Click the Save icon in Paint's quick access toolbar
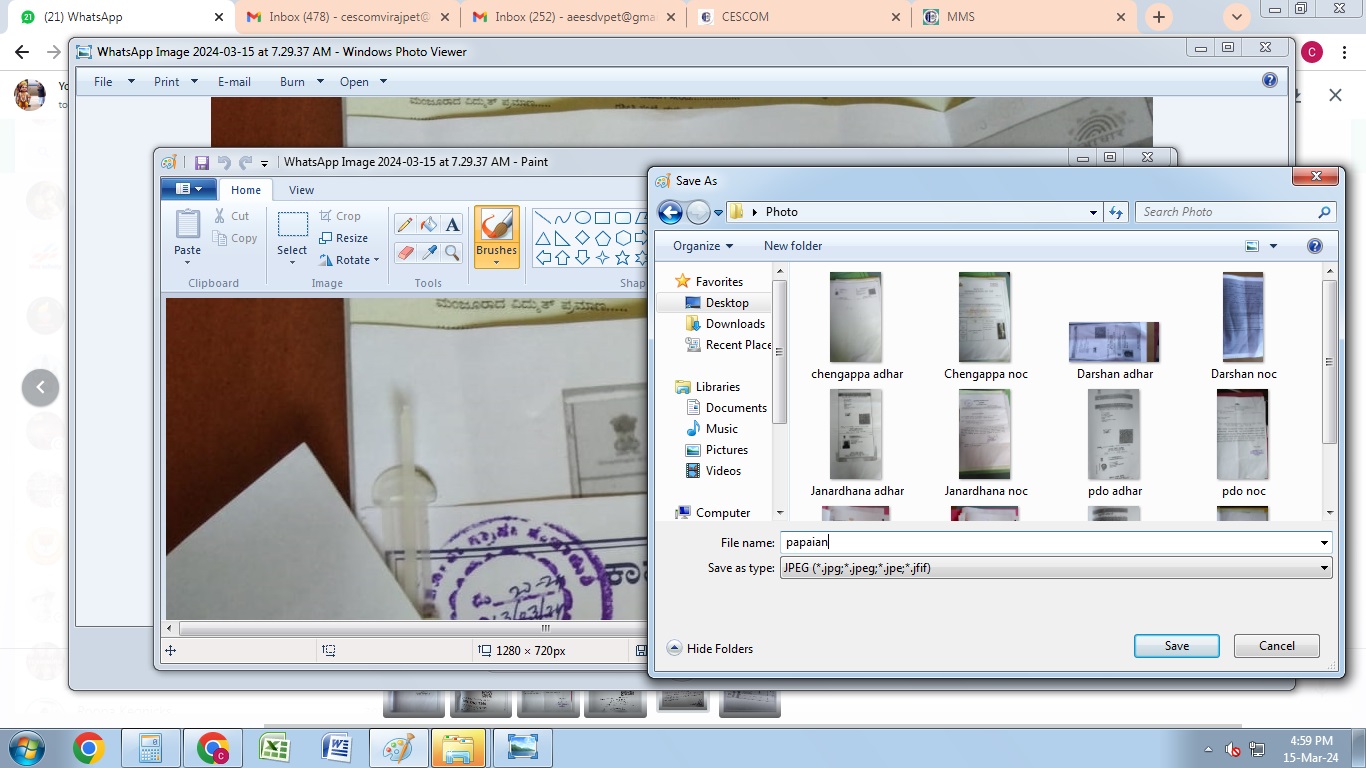 [x=202, y=162]
